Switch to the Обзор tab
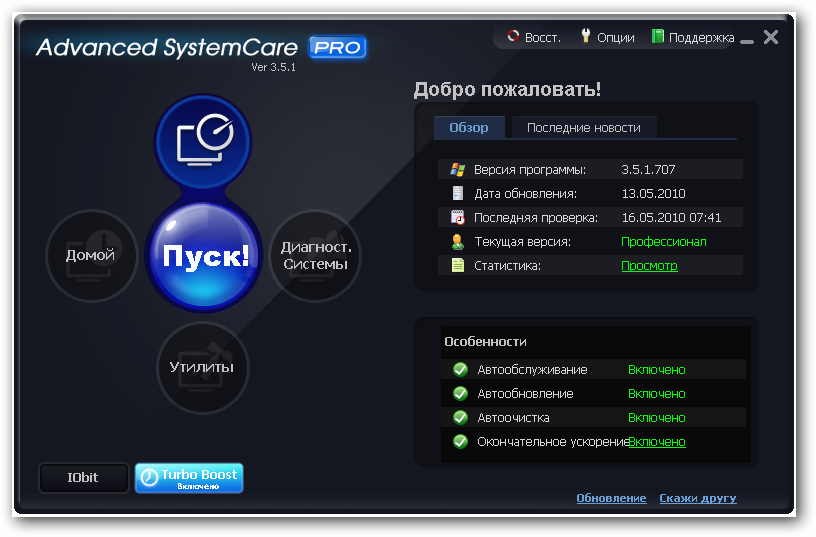 pos(469,127)
